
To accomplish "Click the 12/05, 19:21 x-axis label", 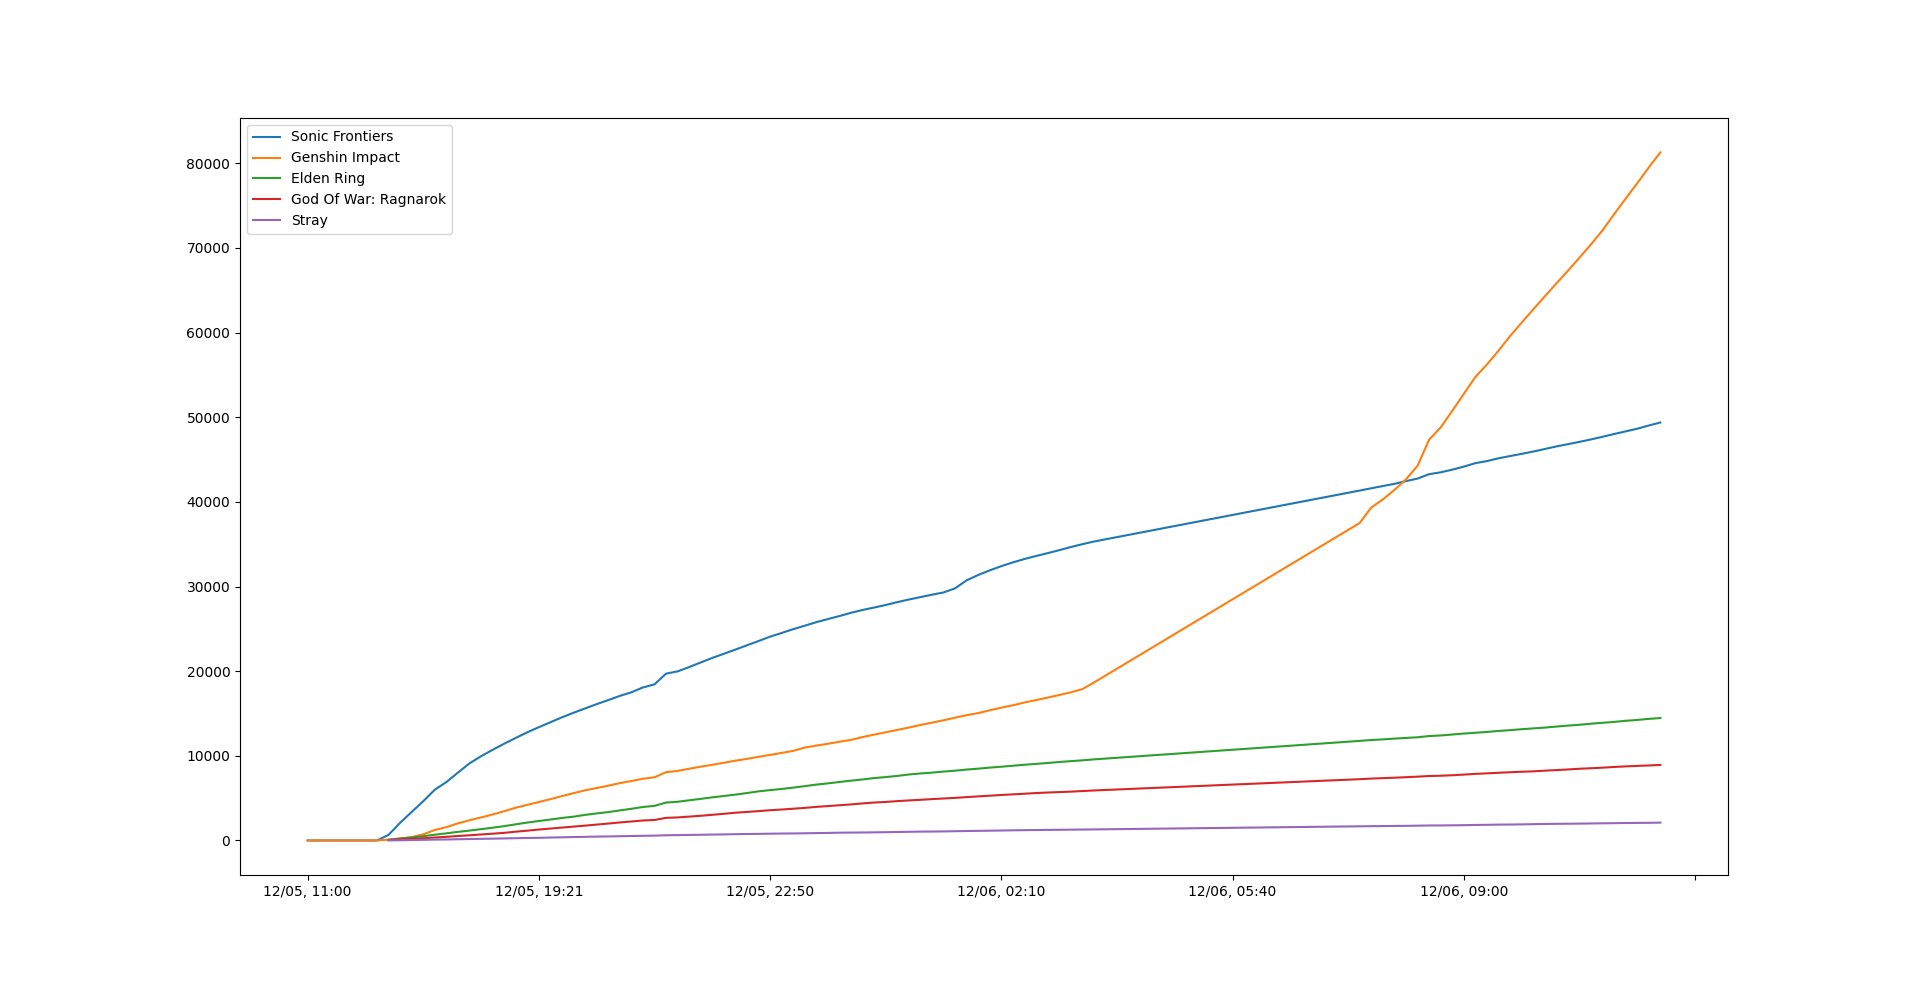I will coord(539,892).
